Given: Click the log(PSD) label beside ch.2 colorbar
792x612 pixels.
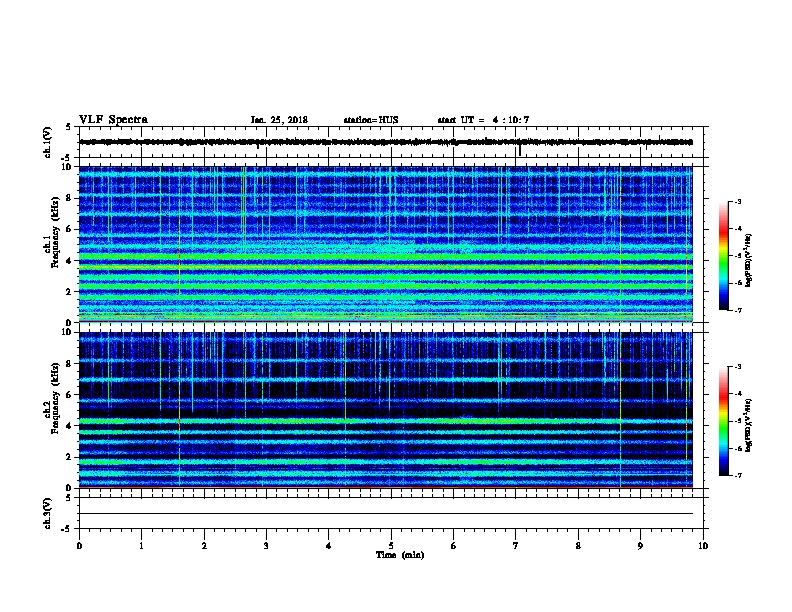Looking at the screenshot, I should click(x=748, y=425).
